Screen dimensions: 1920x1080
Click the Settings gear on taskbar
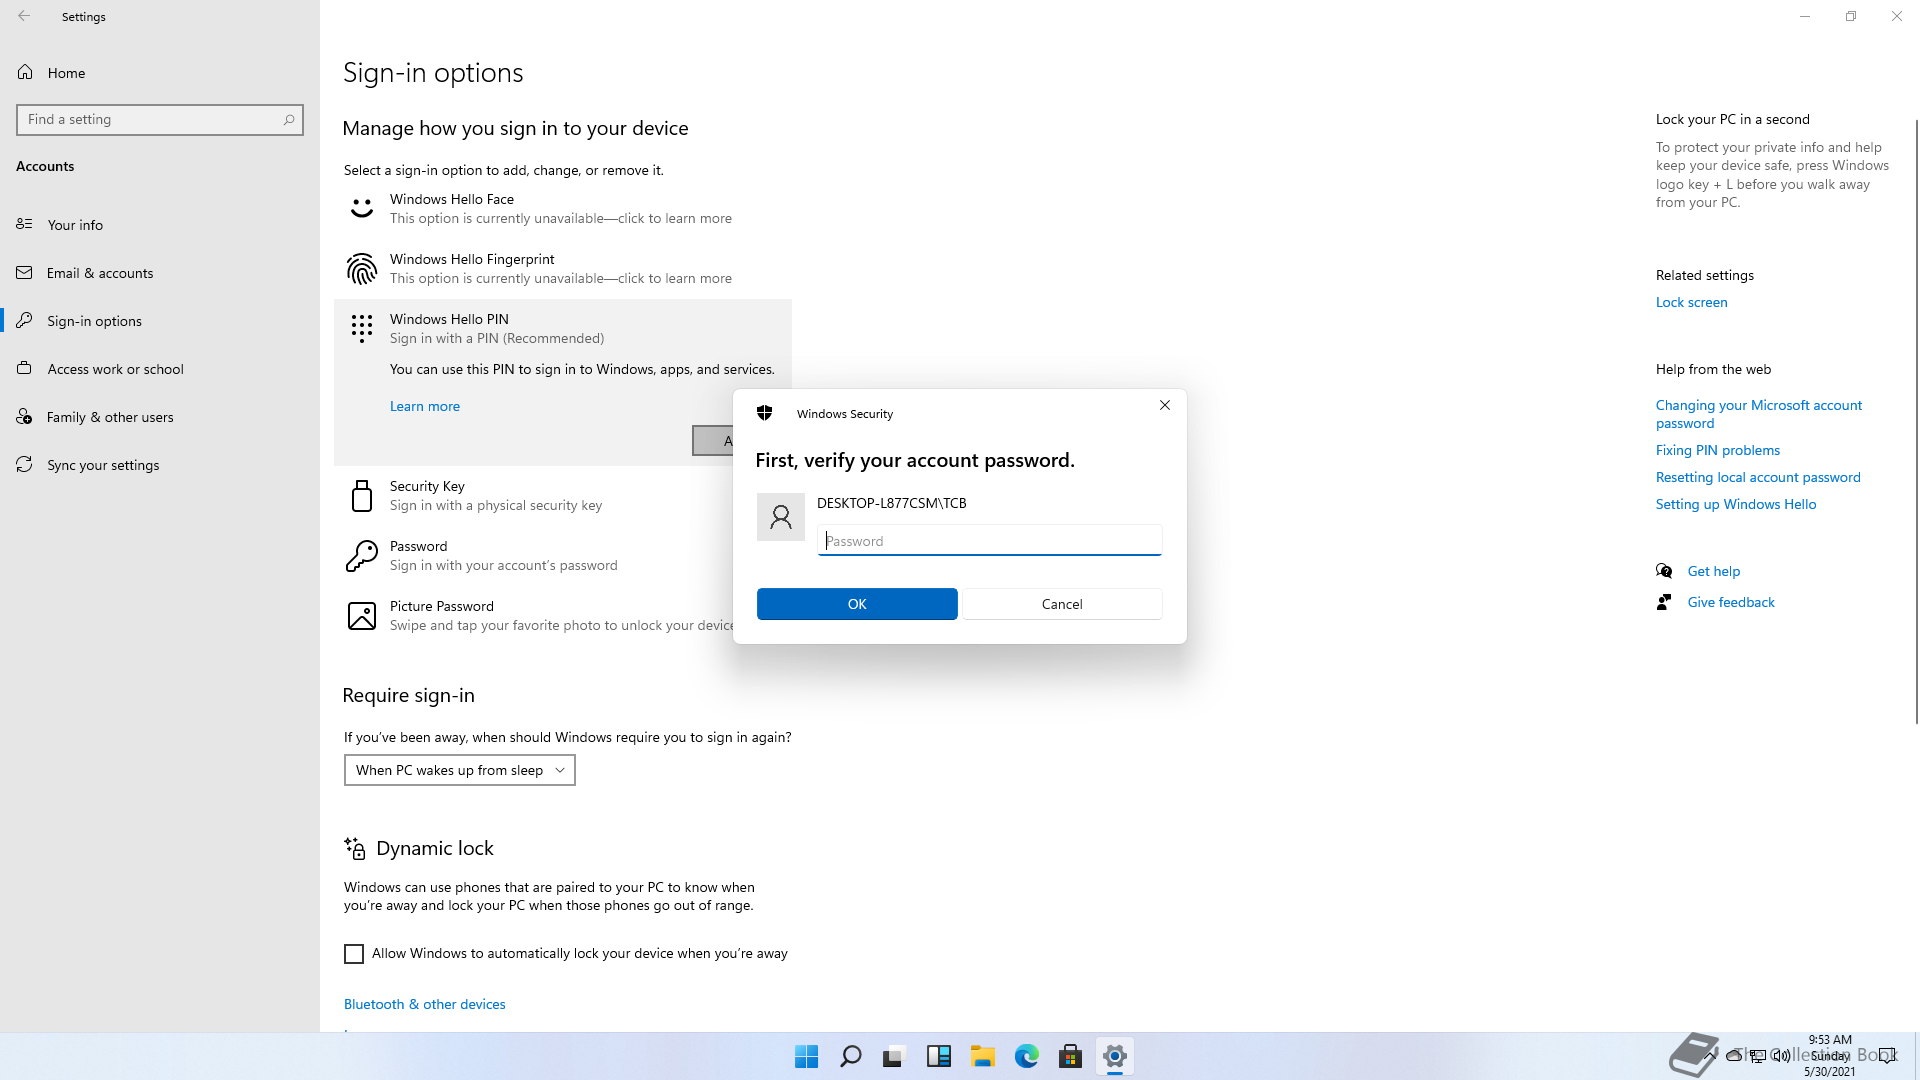[x=1115, y=1056]
